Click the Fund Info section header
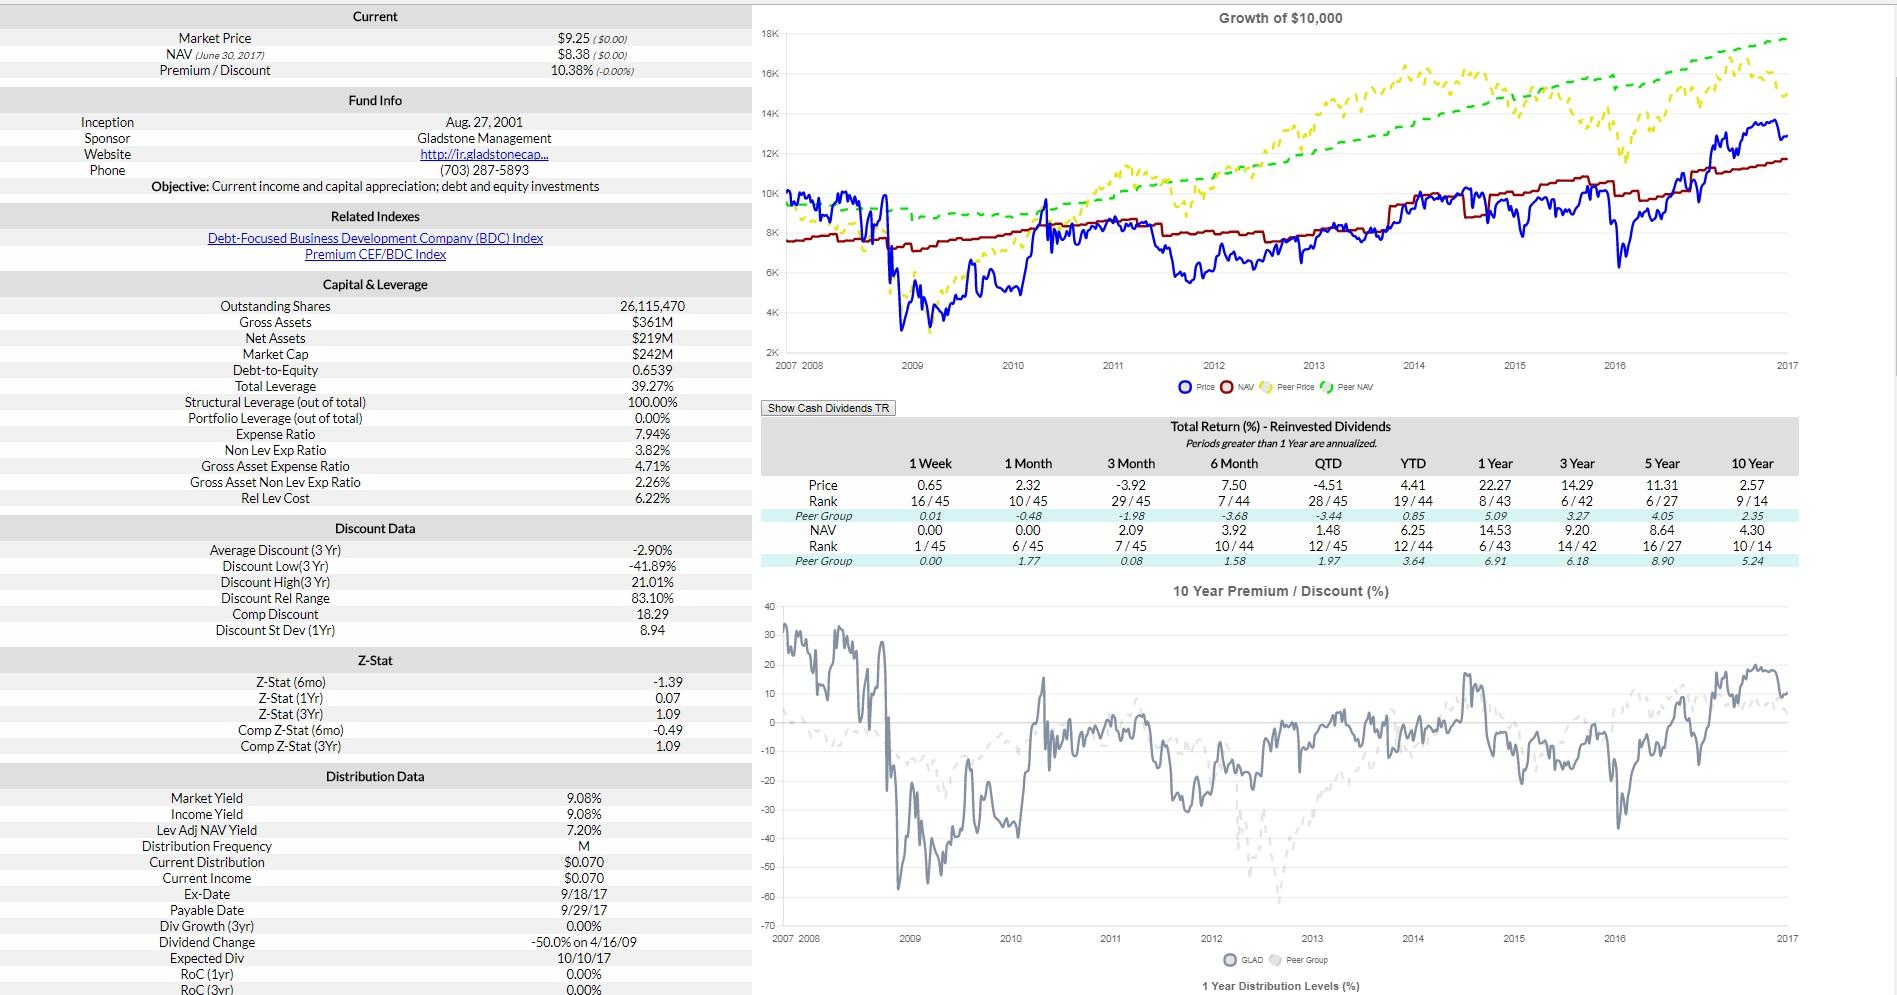Screen dimensions: 1897x995 pyautogui.click(x=375, y=100)
